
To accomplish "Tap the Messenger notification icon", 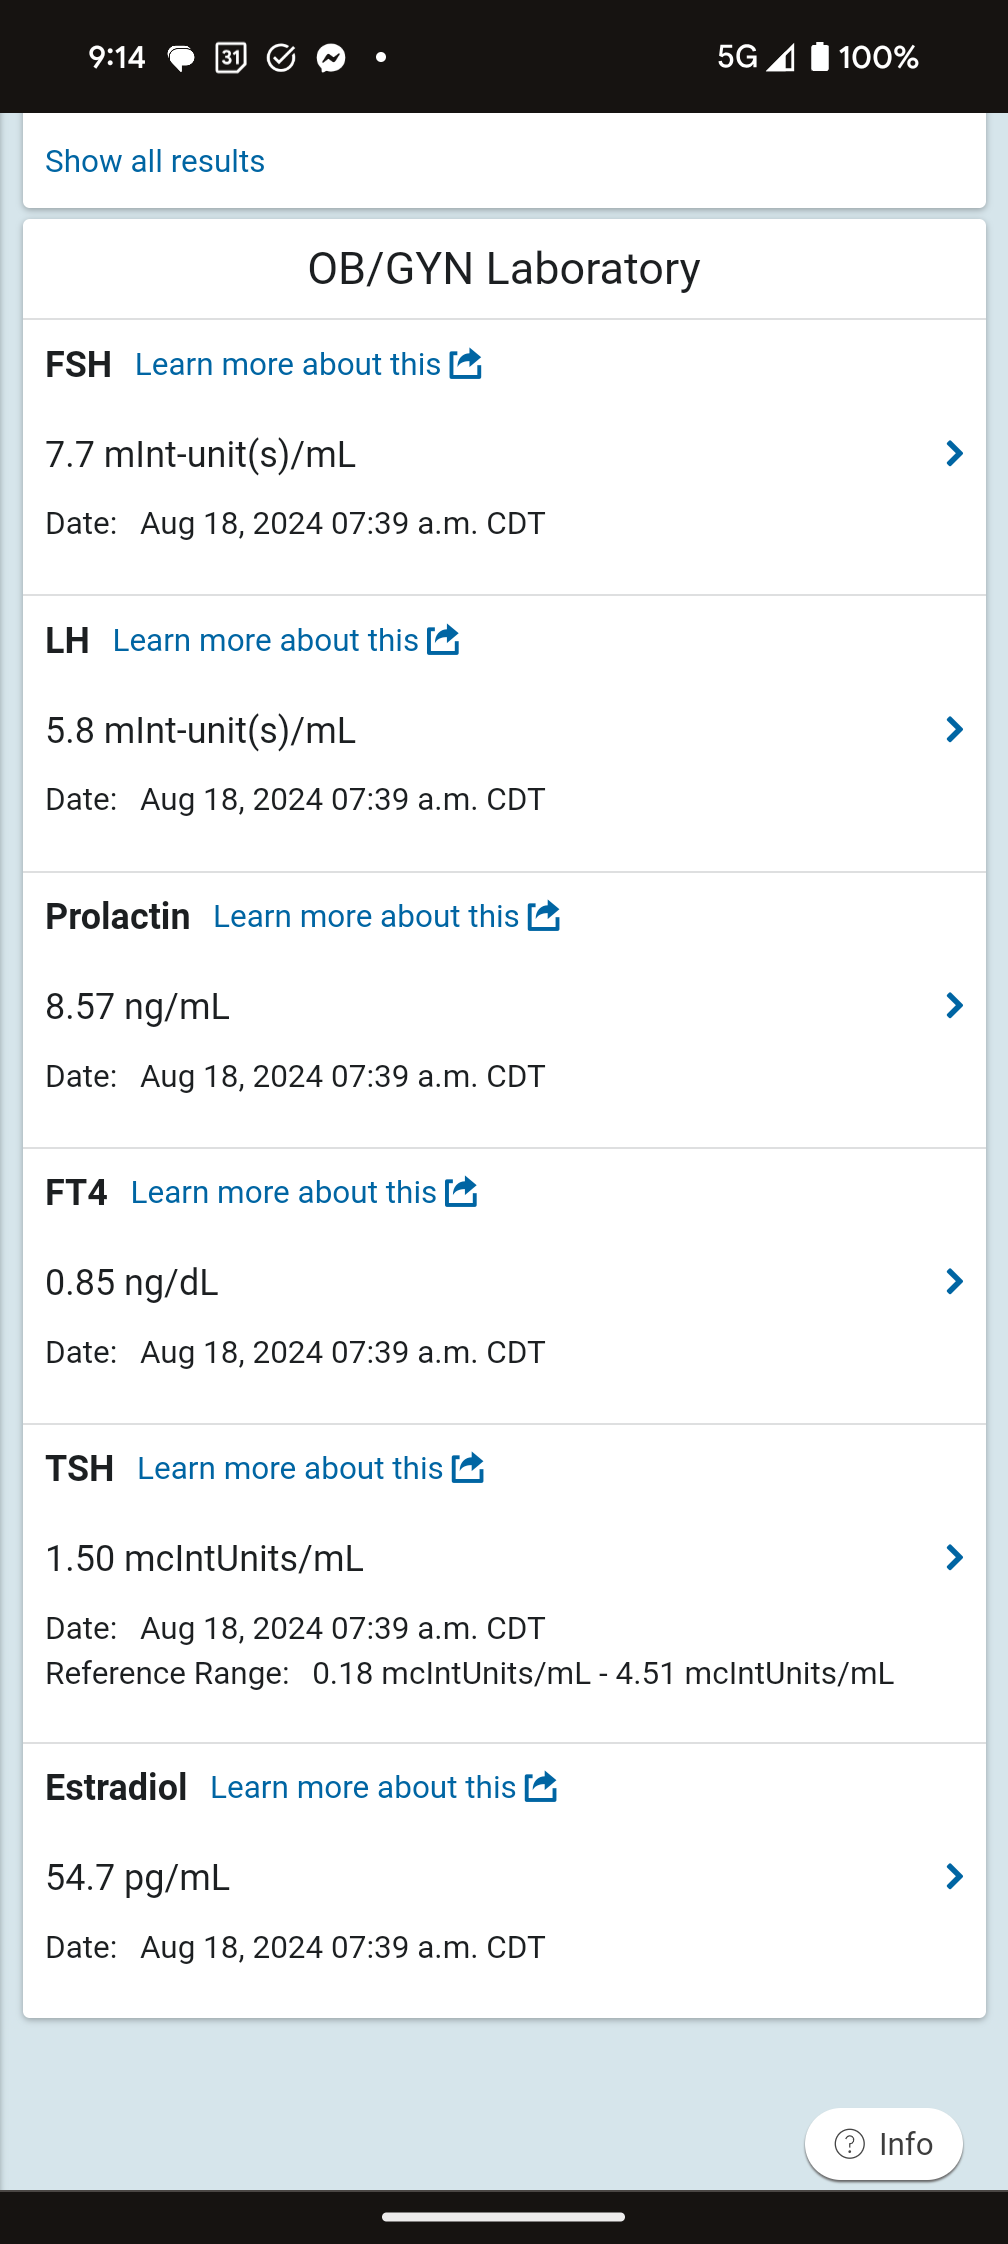I will [331, 58].
